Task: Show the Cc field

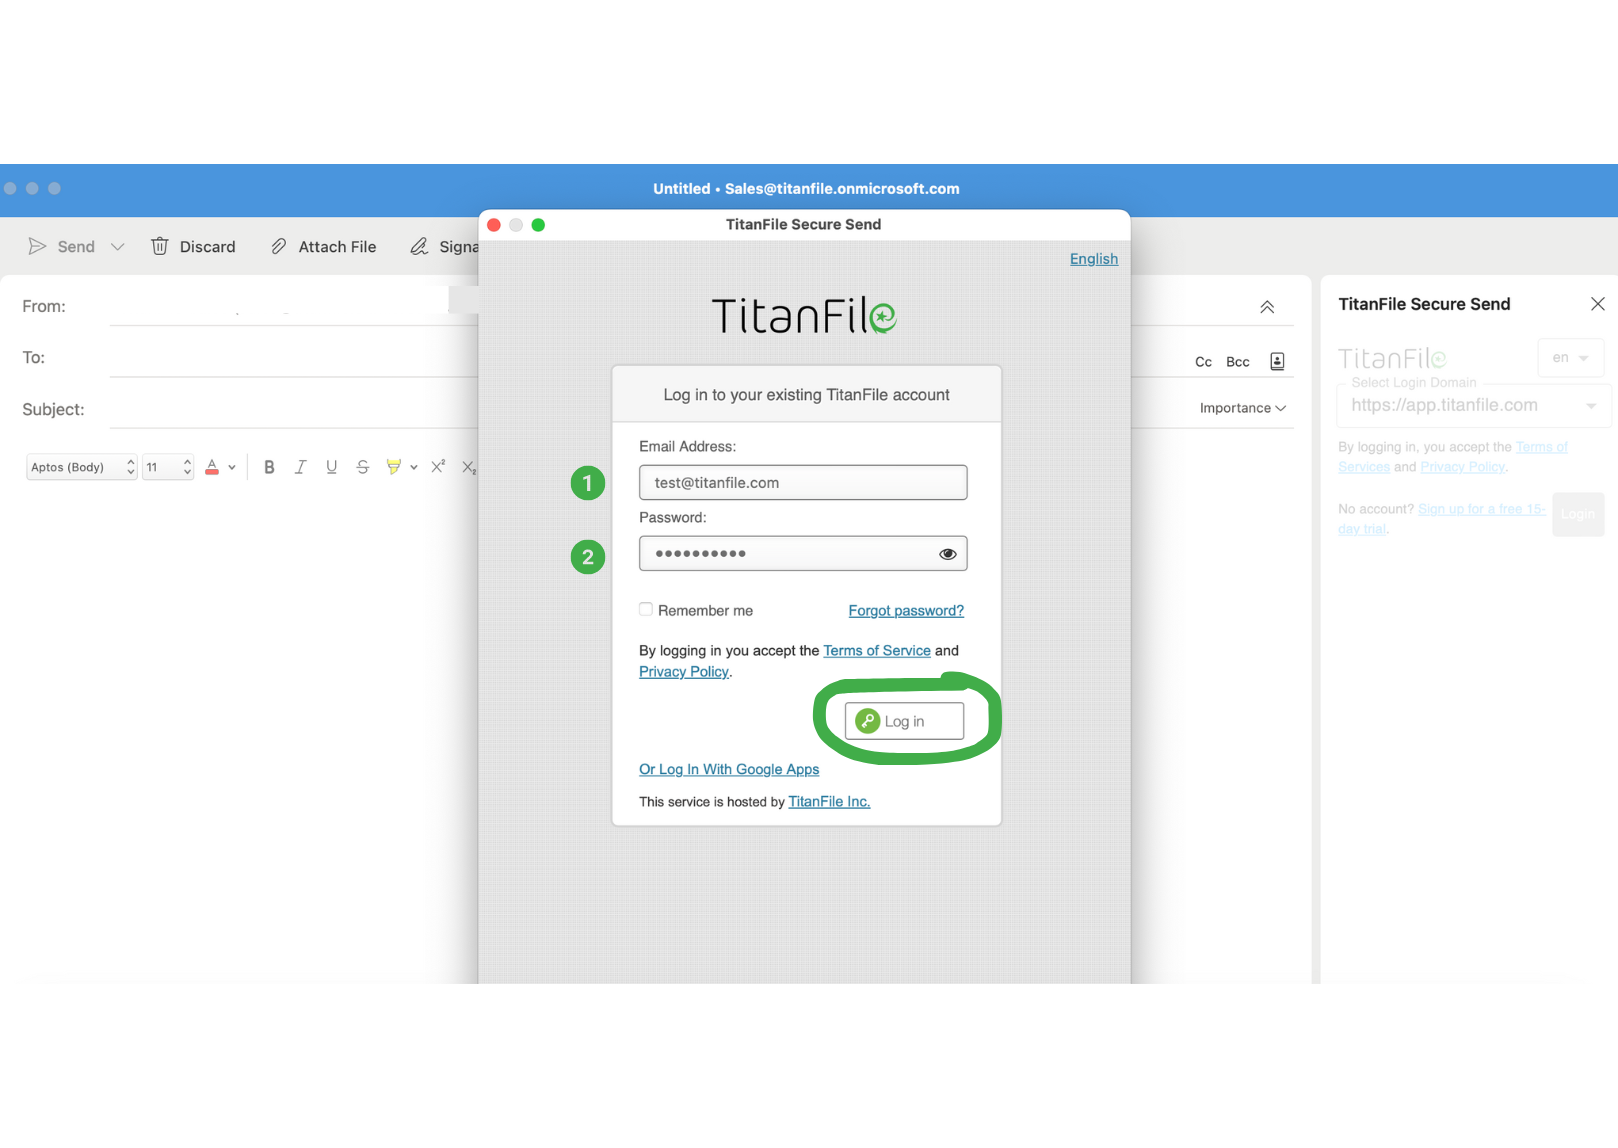Action: 1203,362
